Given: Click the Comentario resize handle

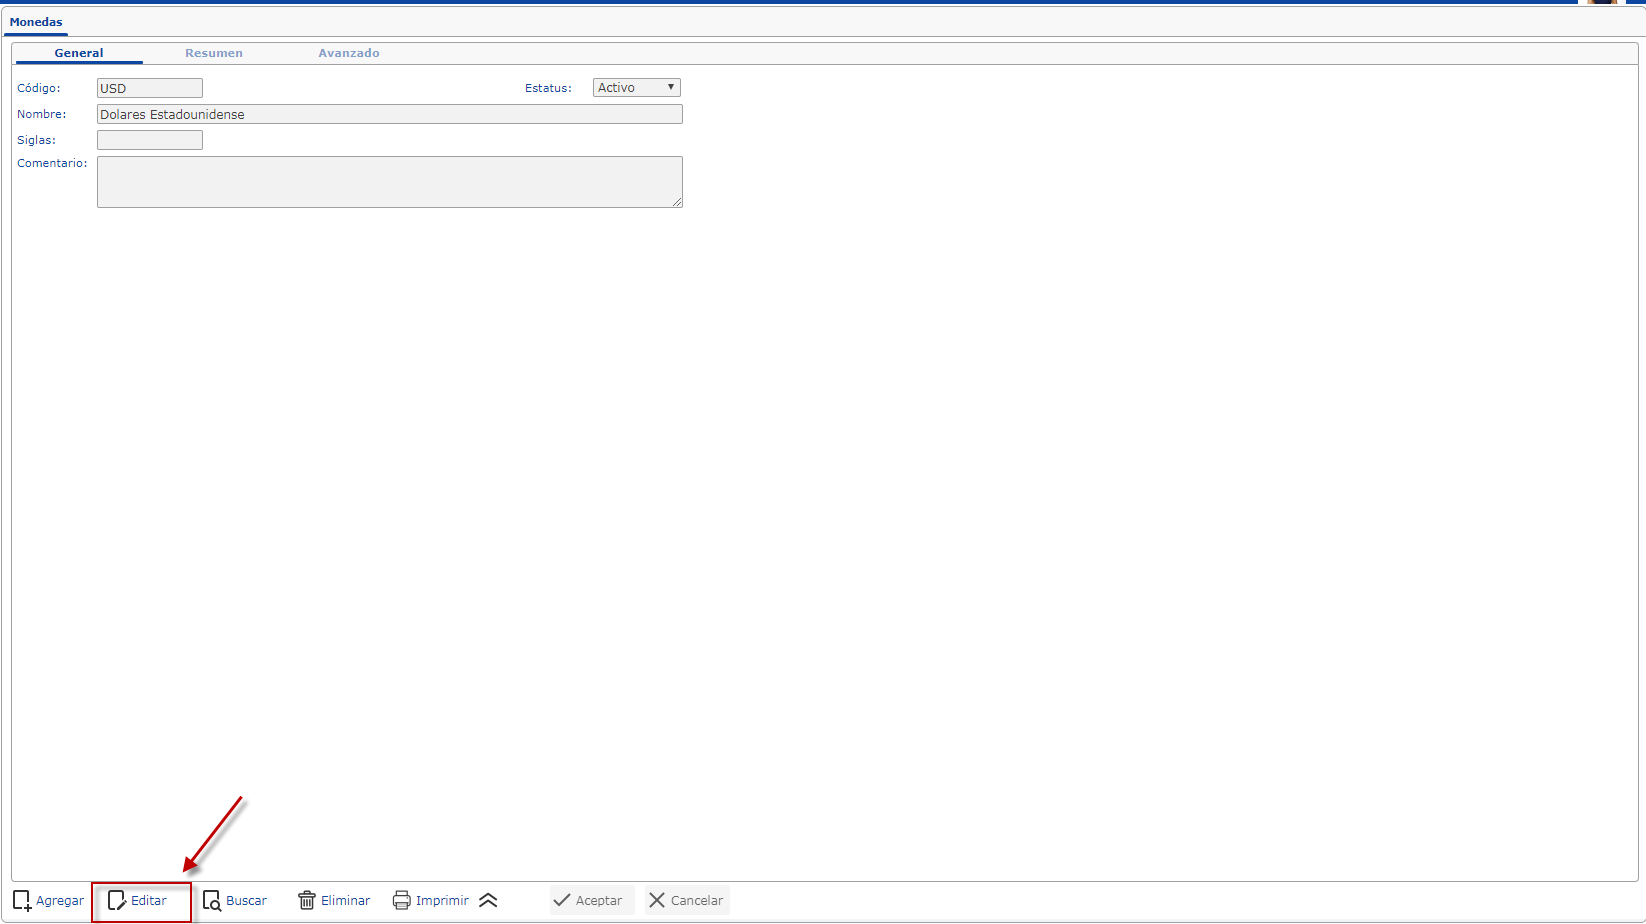Looking at the screenshot, I should click(x=677, y=202).
